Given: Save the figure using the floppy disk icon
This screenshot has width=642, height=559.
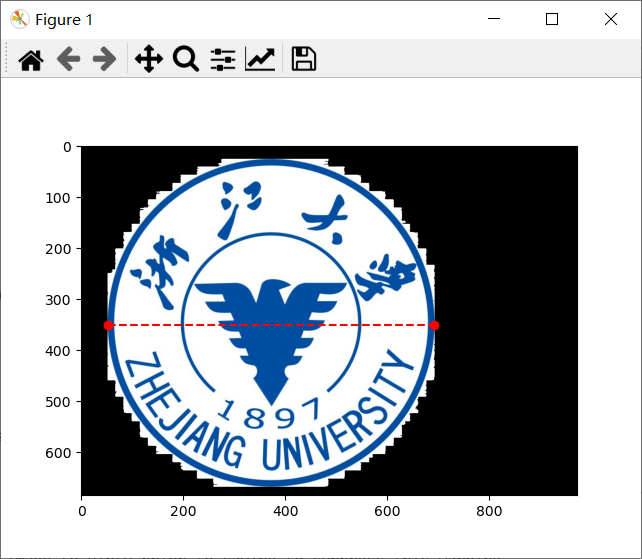Looking at the screenshot, I should click(303, 60).
